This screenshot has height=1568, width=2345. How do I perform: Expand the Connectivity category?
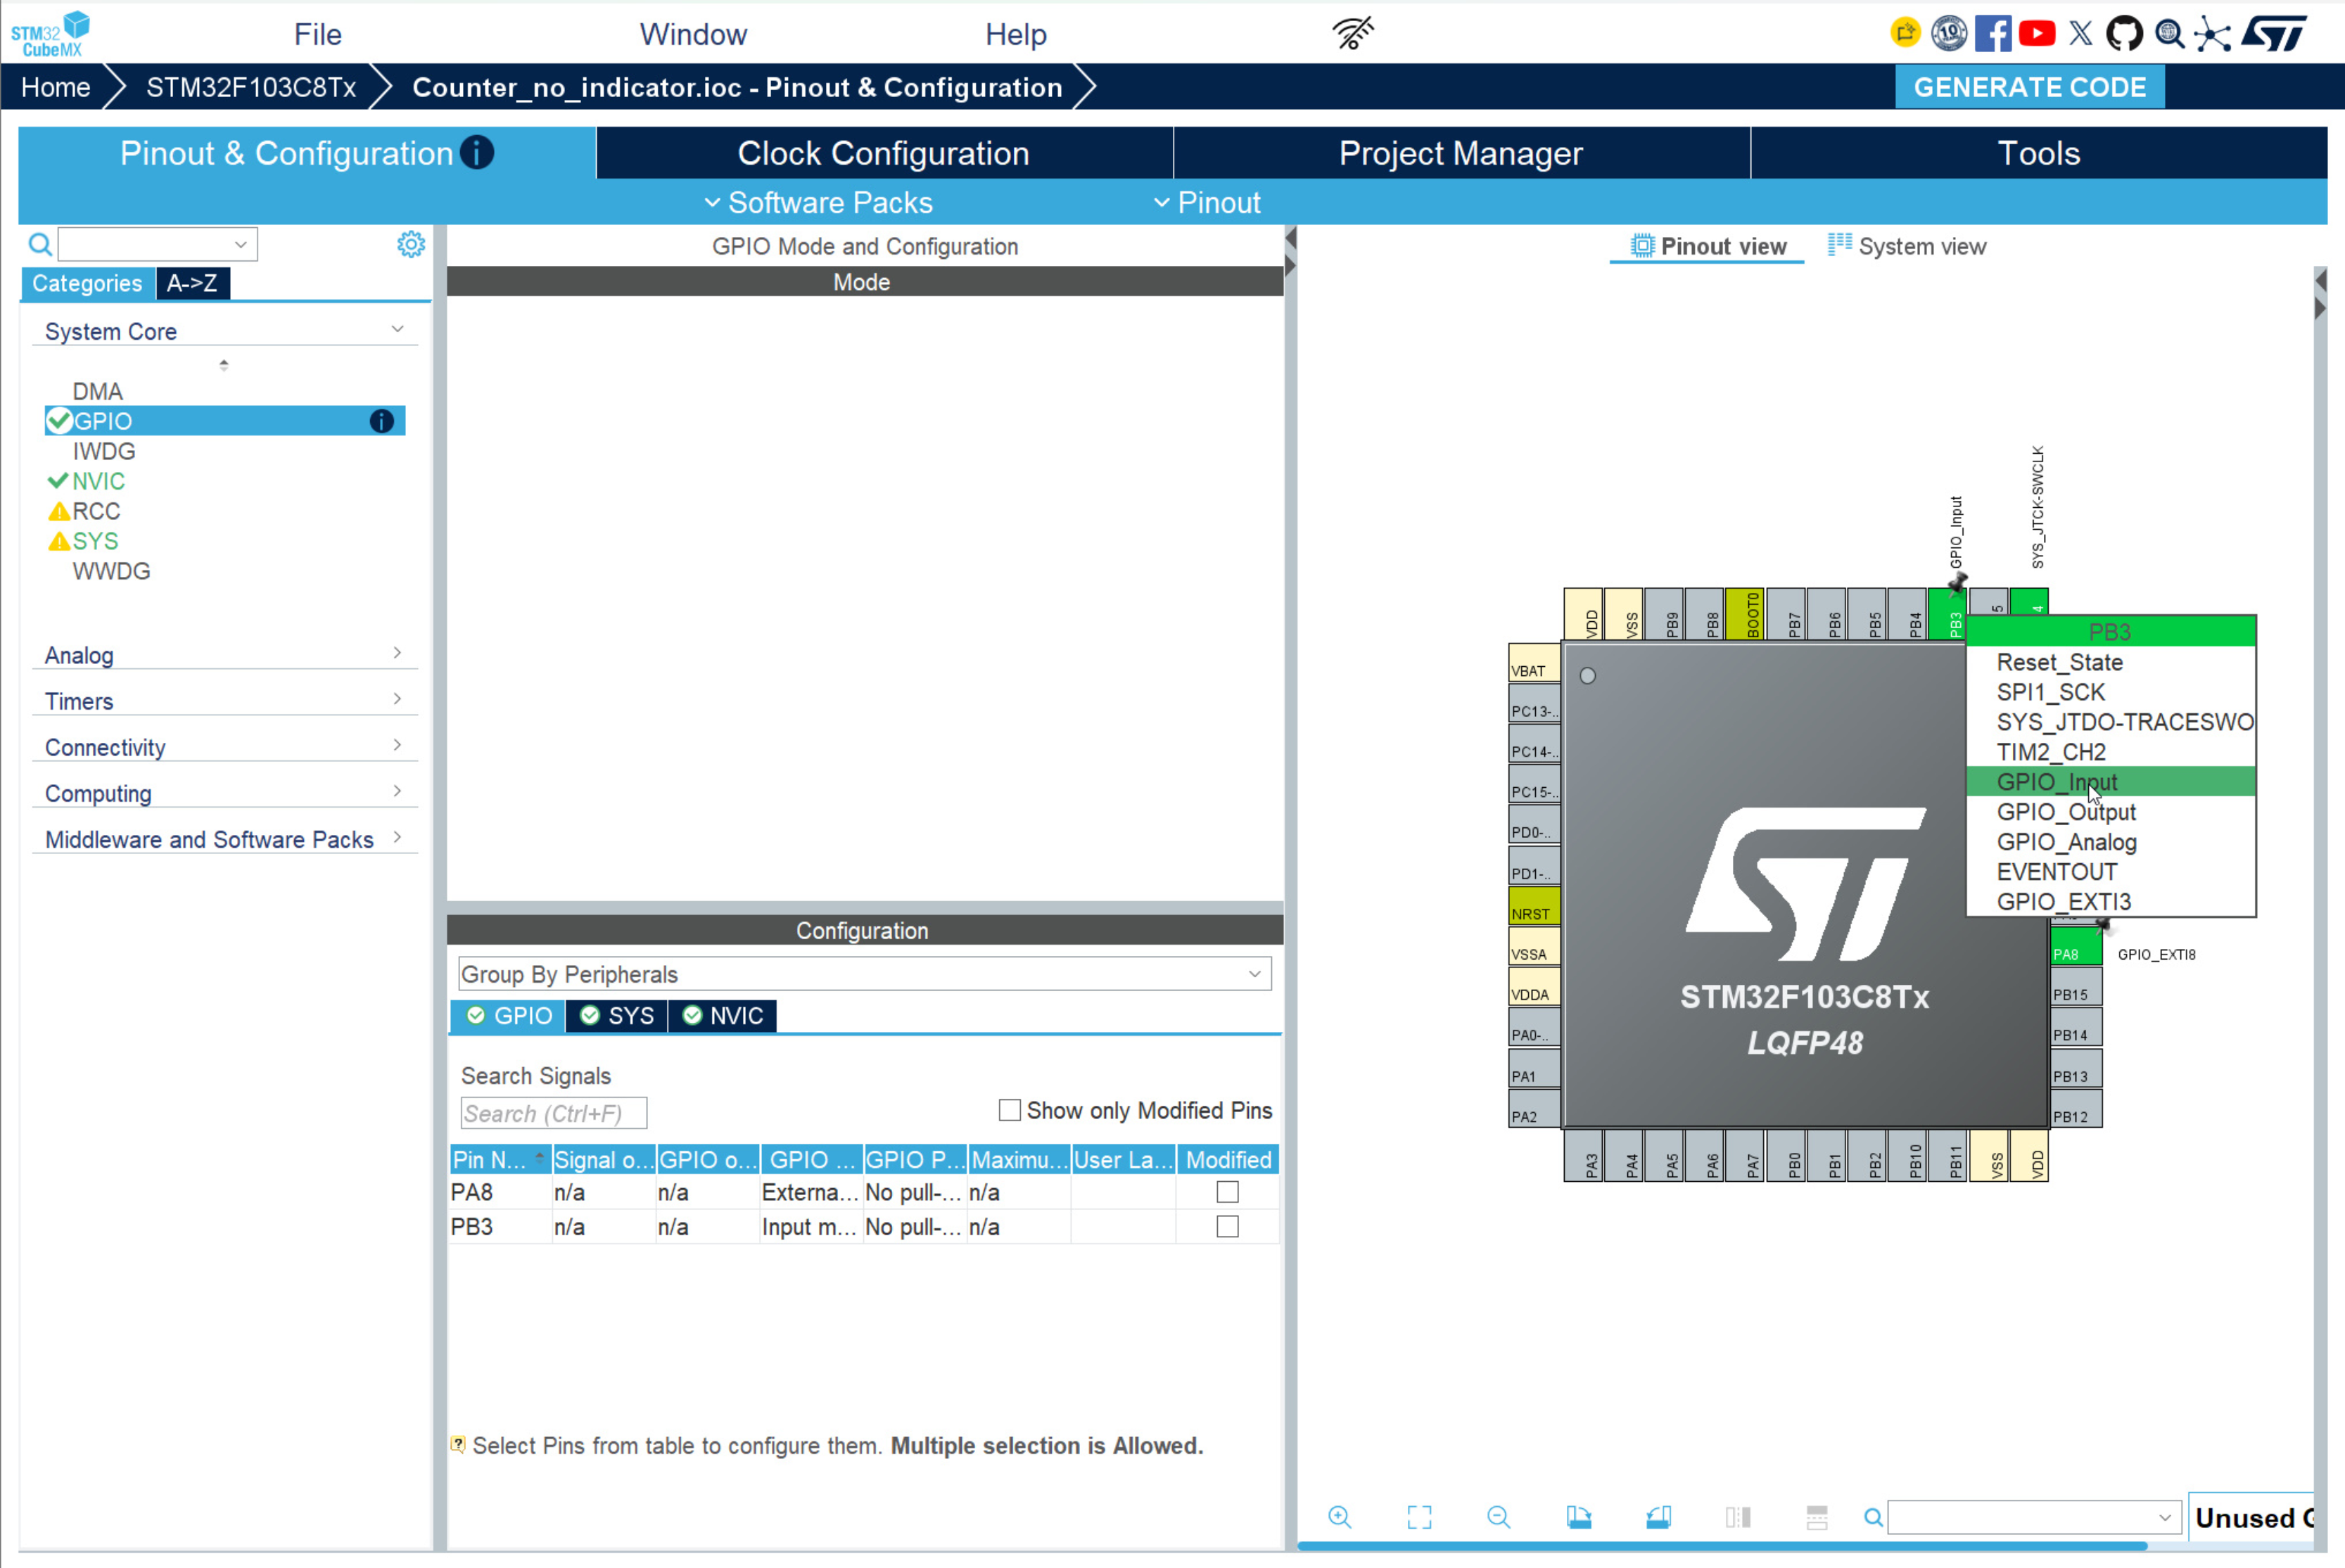(397, 746)
